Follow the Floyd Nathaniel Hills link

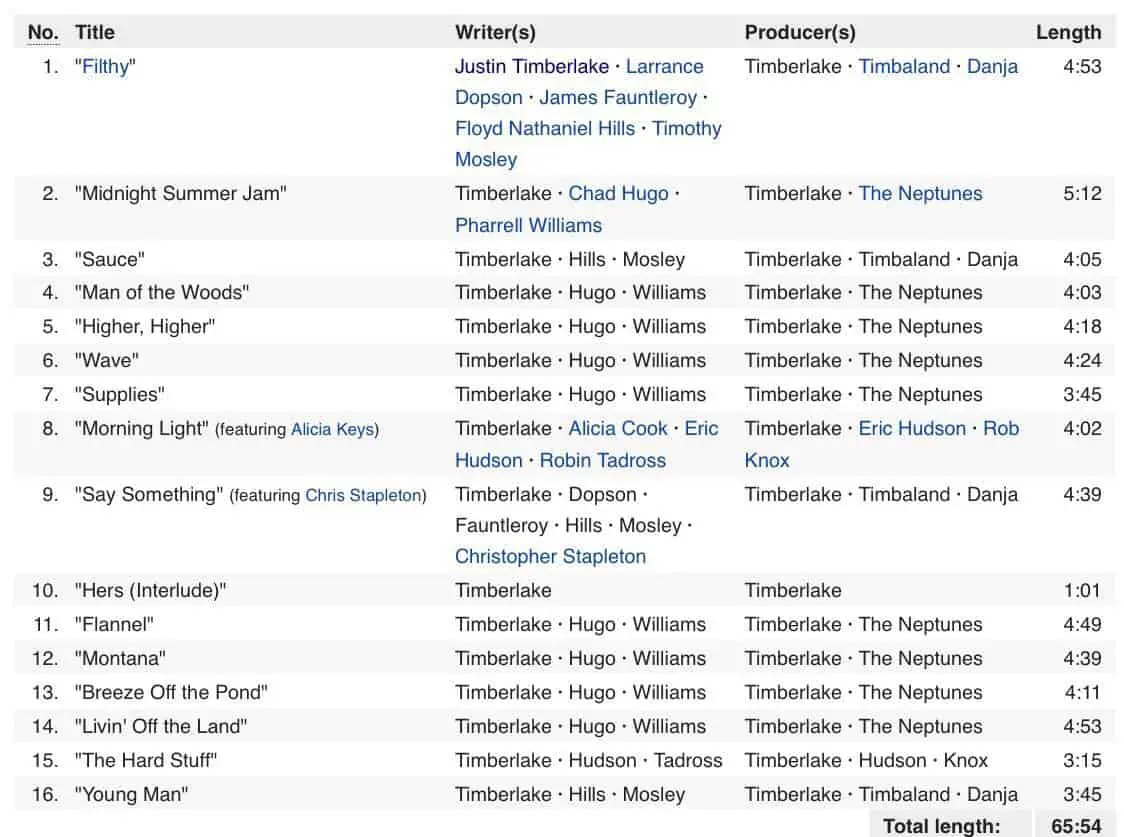click(544, 129)
